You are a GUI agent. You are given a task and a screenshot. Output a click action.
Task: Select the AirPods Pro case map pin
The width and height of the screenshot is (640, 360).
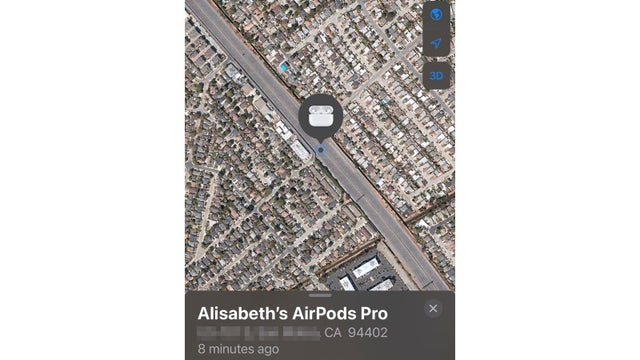coord(321,118)
